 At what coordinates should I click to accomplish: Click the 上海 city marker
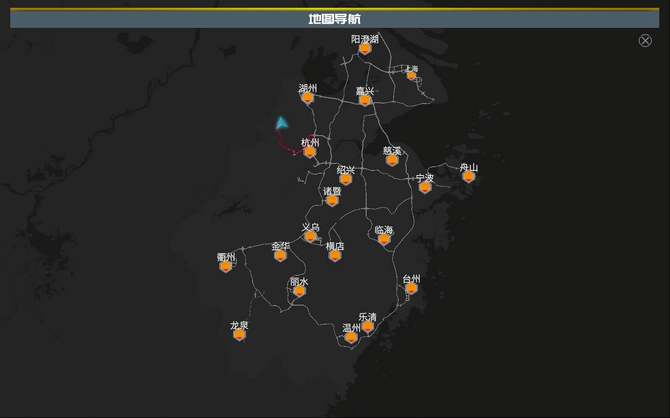[411, 75]
